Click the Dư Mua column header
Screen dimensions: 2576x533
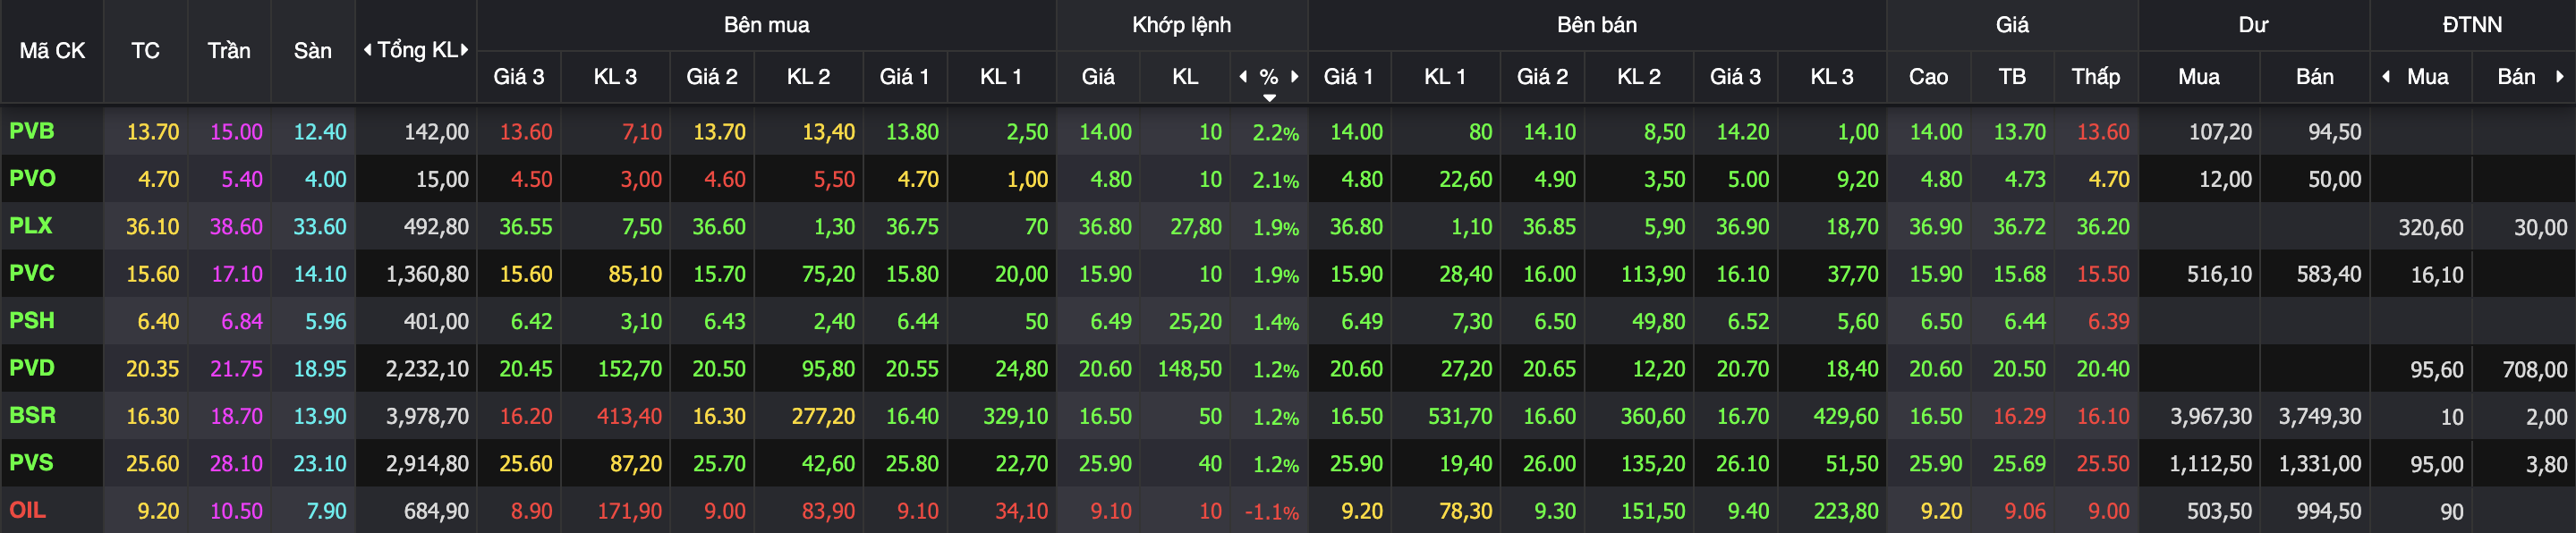pyautogui.click(x=2199, y=76)
